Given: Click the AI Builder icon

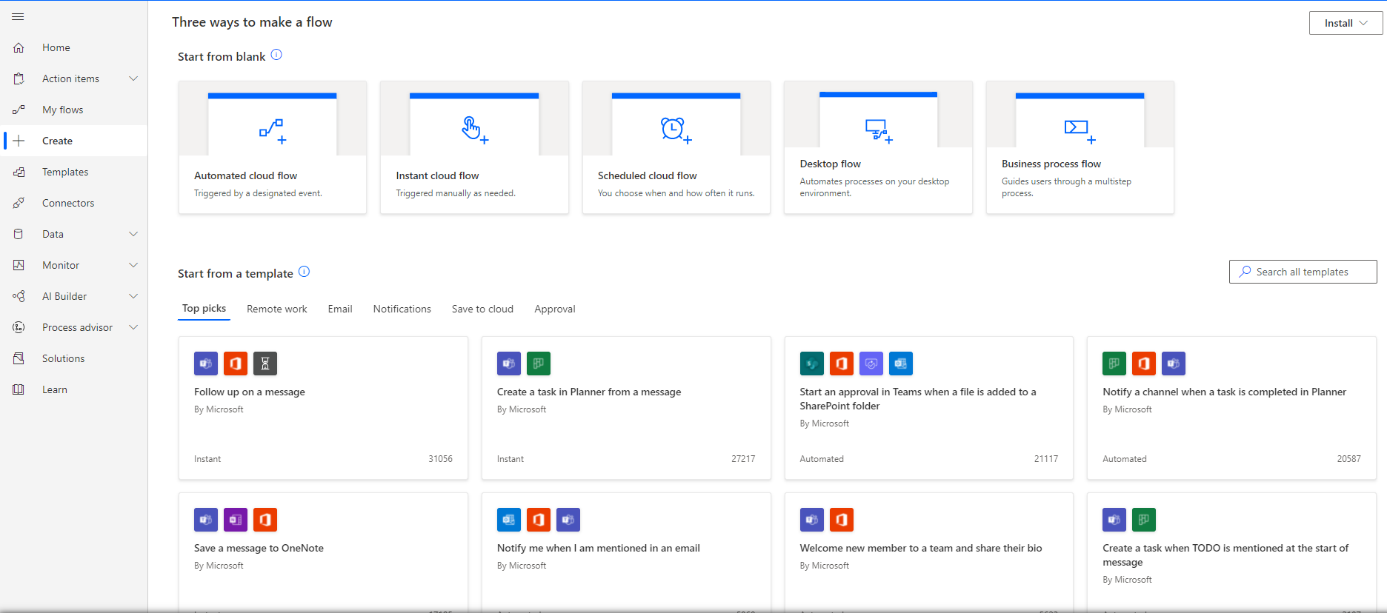Looking at the screenshot, I should [18, 296].
